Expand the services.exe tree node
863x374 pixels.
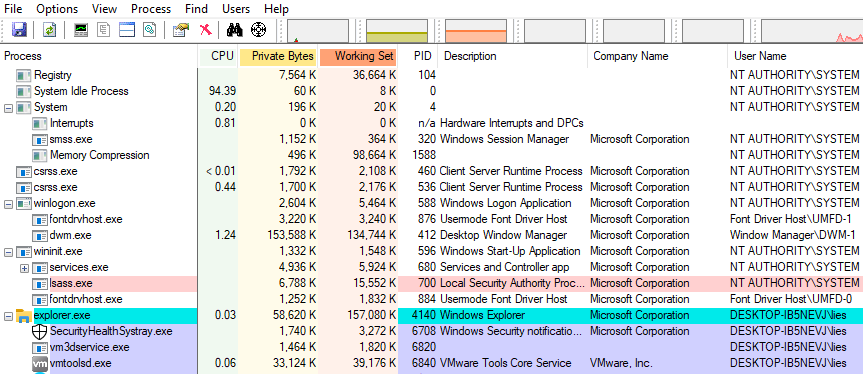(x=24, y=268)
